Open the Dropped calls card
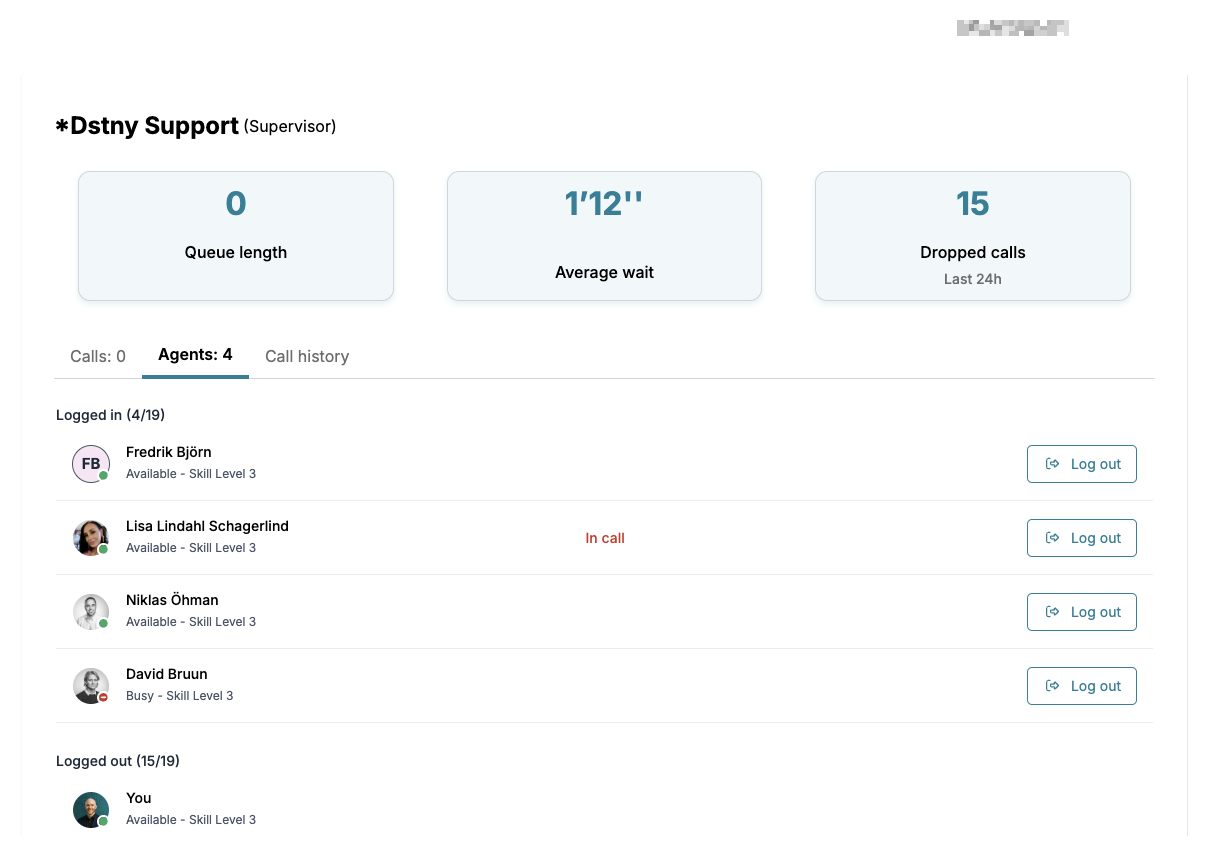This screenshot has height=856, width=1208. point(972,236)
